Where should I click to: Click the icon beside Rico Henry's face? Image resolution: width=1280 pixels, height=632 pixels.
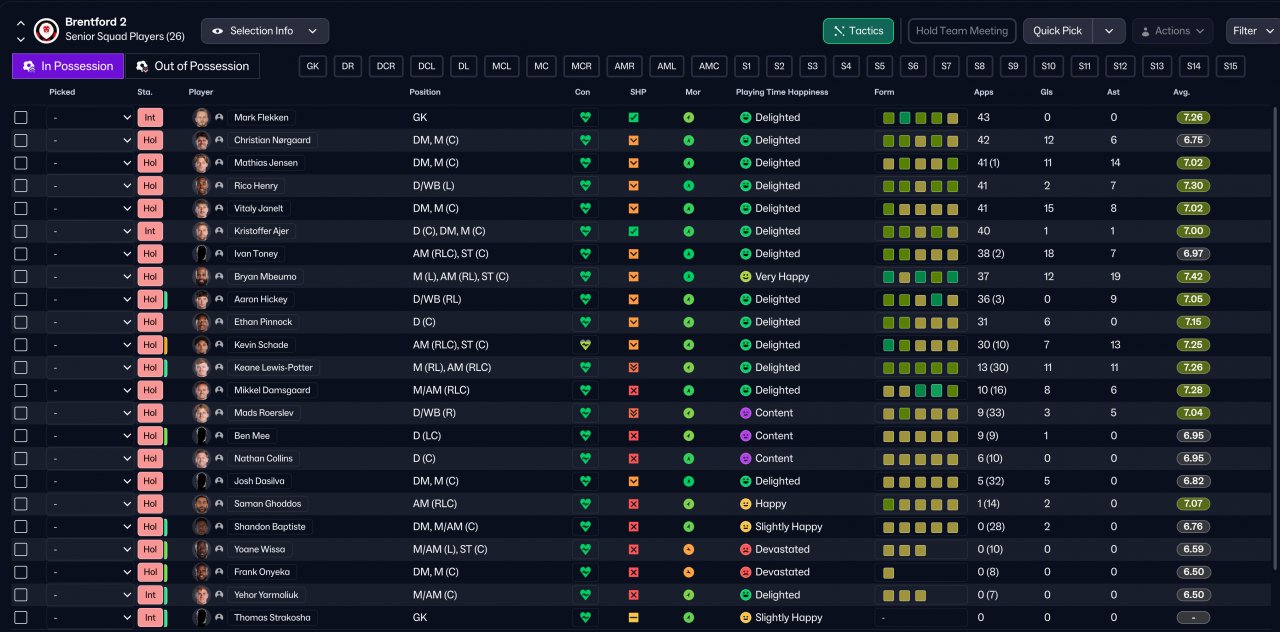[x=219, y=186]
